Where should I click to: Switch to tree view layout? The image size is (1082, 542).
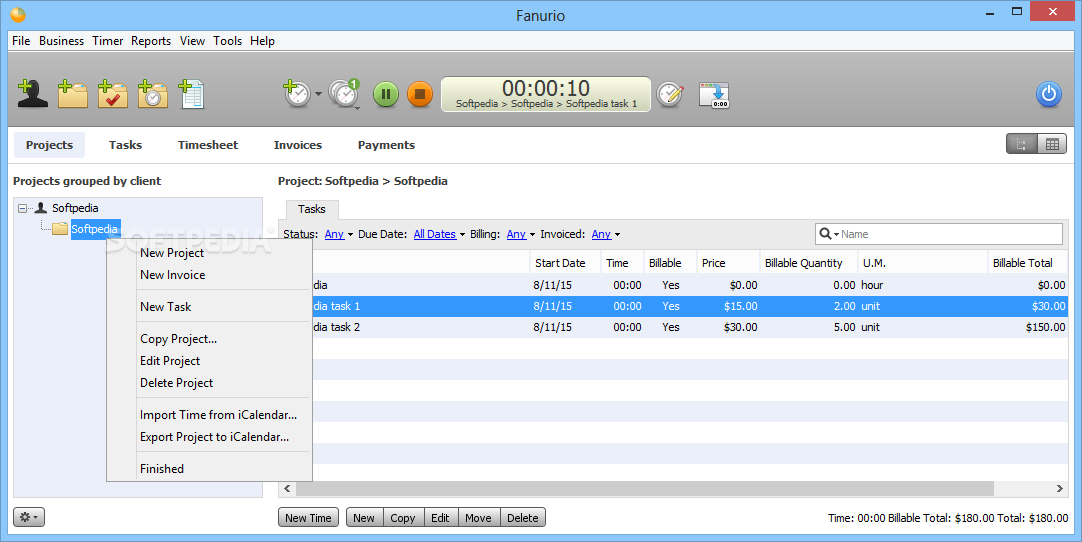pos(1021,144)
